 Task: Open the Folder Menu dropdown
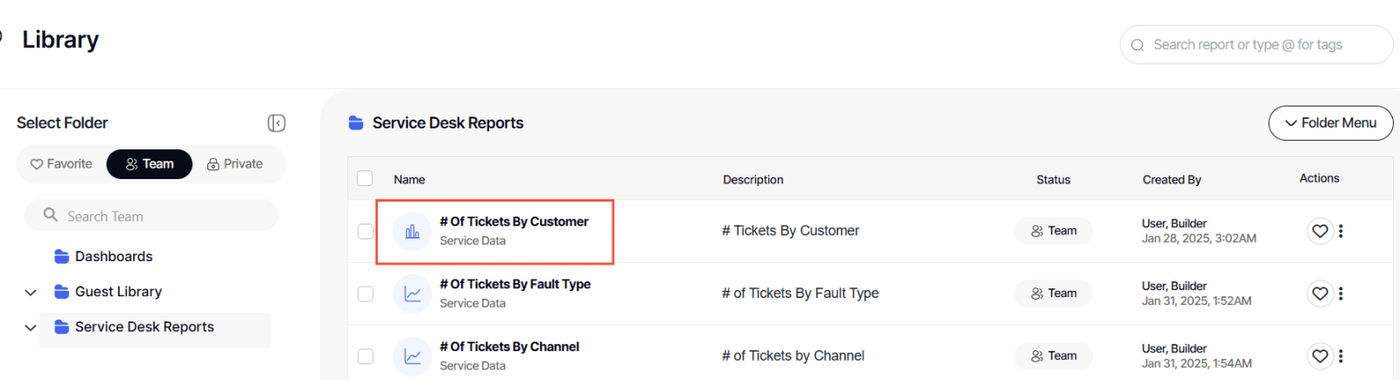1331,123
